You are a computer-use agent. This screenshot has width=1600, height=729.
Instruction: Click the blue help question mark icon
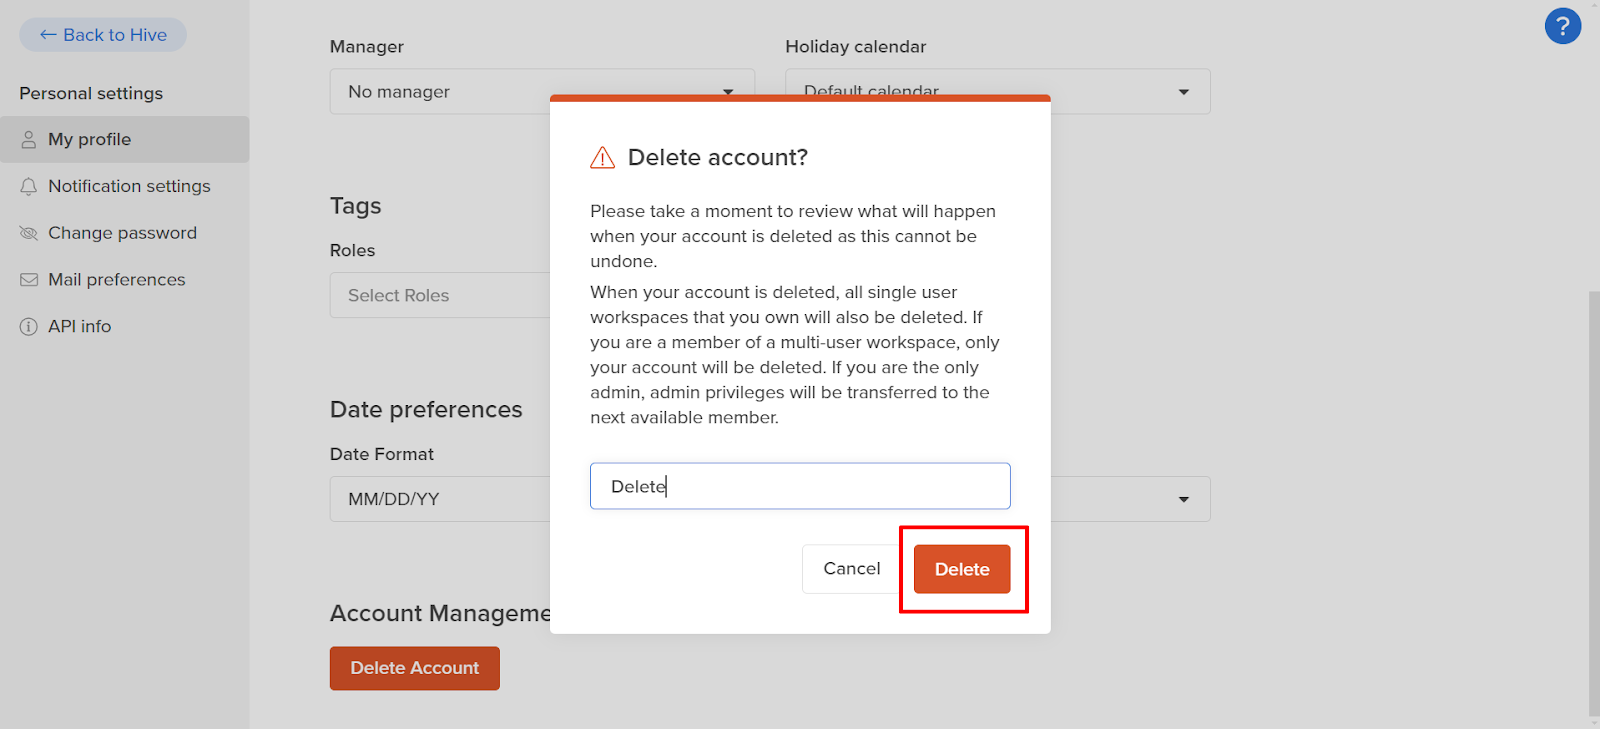coord(1562,26)
